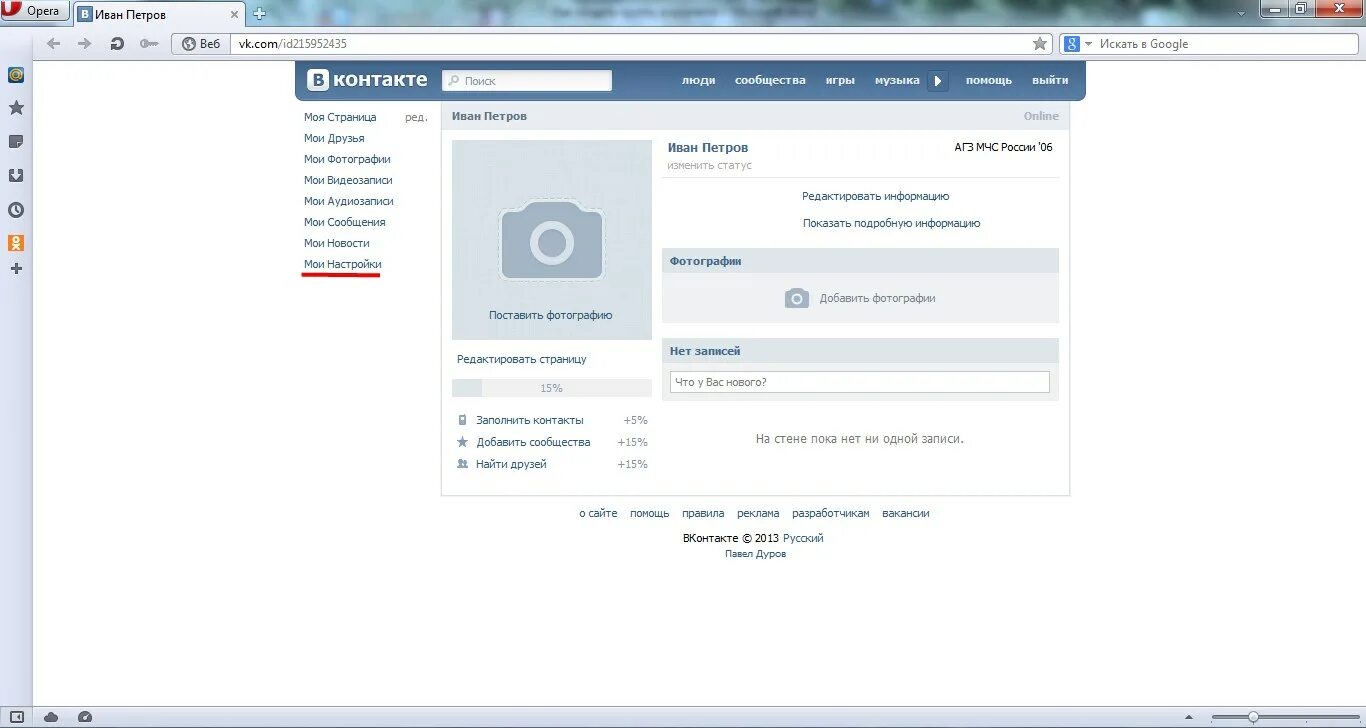Click изменить статус
Screen dimensions: 1366x728
click(710, 165)
